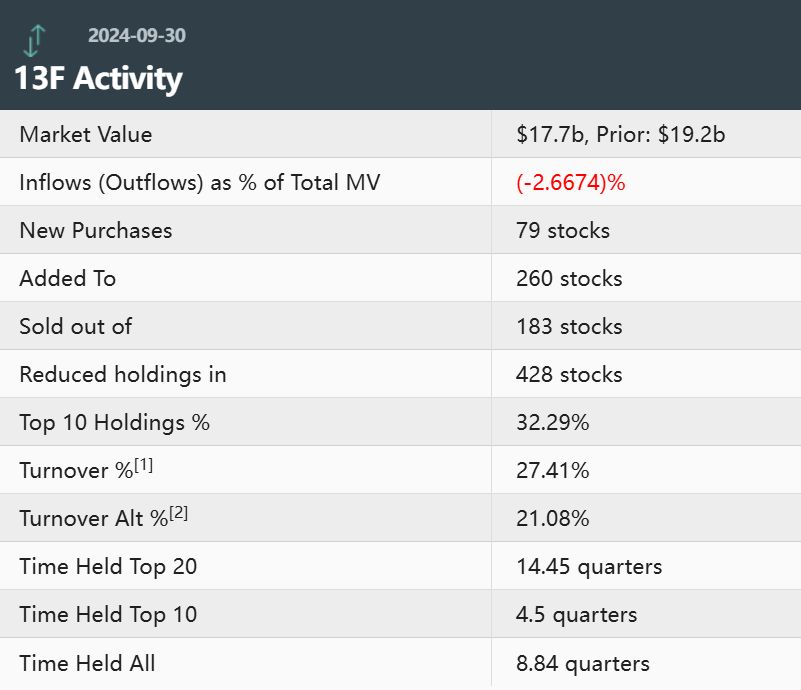Select the Sold out of row label
Screen dimensions: 801x690
(76, 326)
